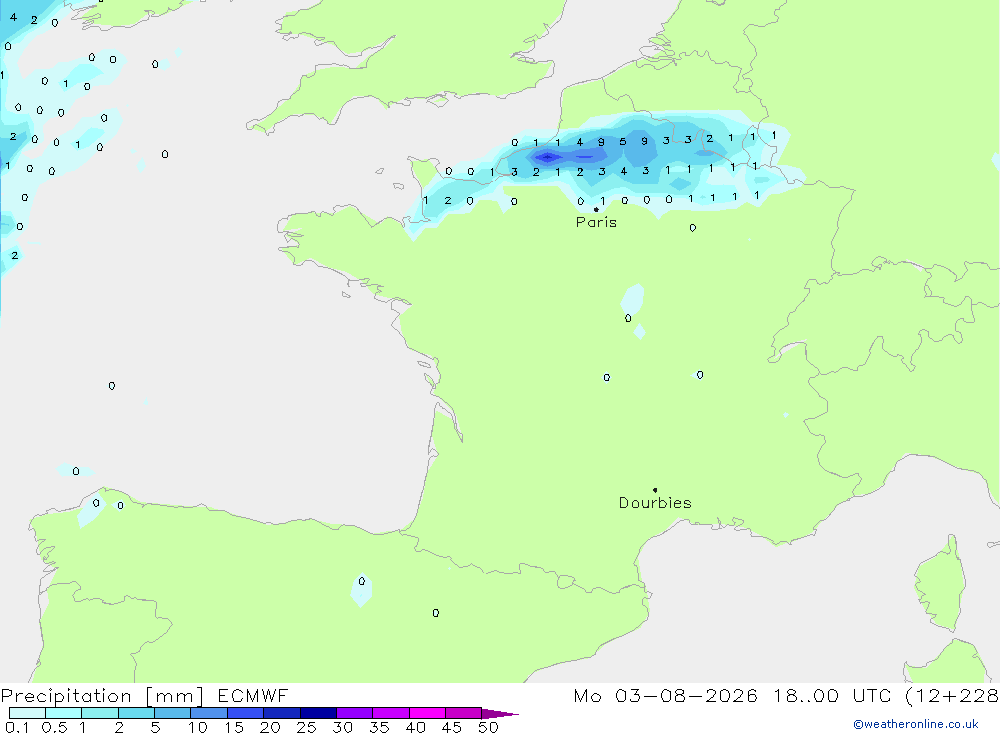Pick the legend swatch between 20 and 25
The image size is (1000, 733).
coord(282,713)
